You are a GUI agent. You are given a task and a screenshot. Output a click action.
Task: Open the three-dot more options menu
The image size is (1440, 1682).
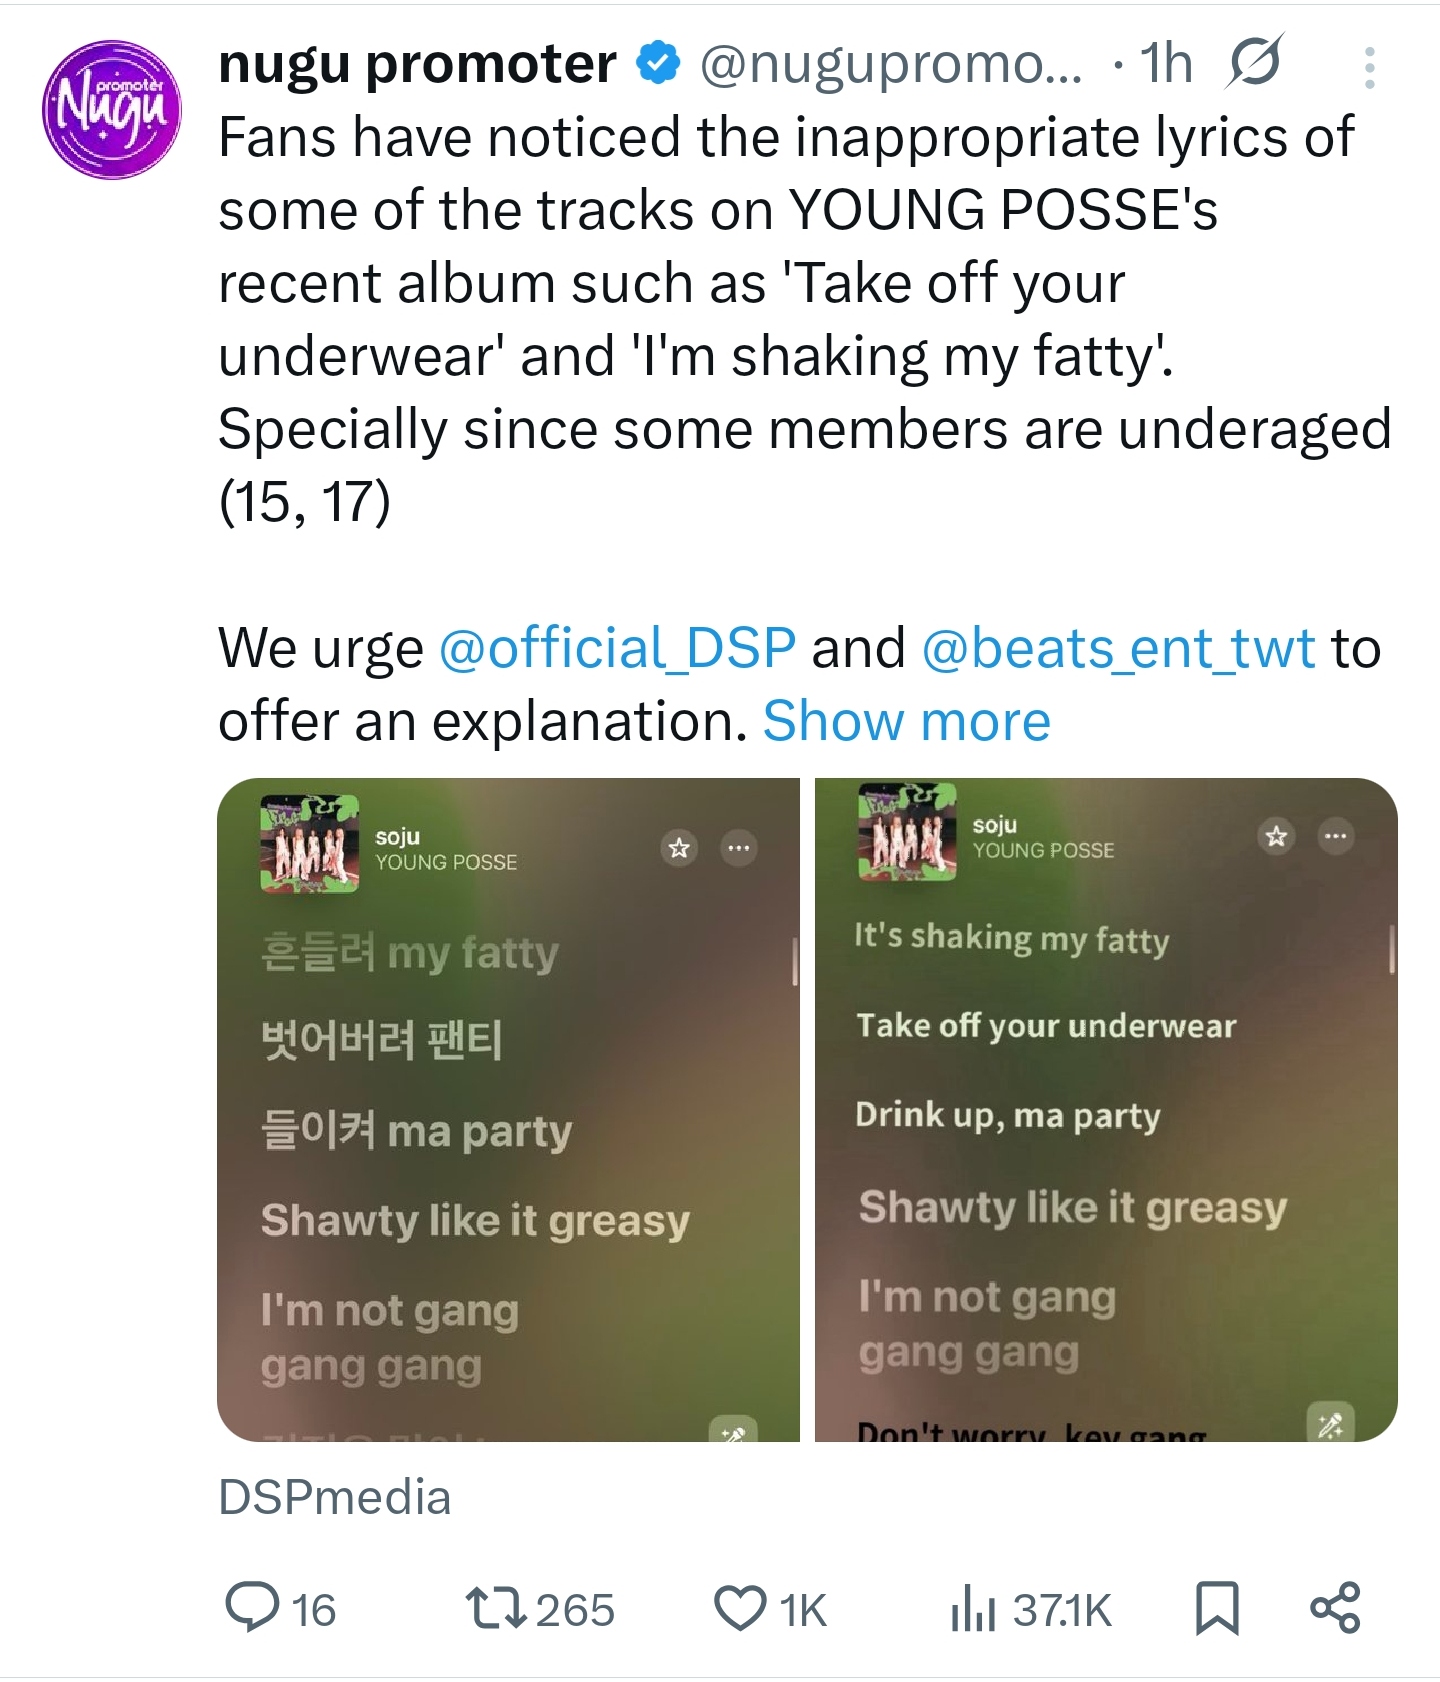point(1369,68)
